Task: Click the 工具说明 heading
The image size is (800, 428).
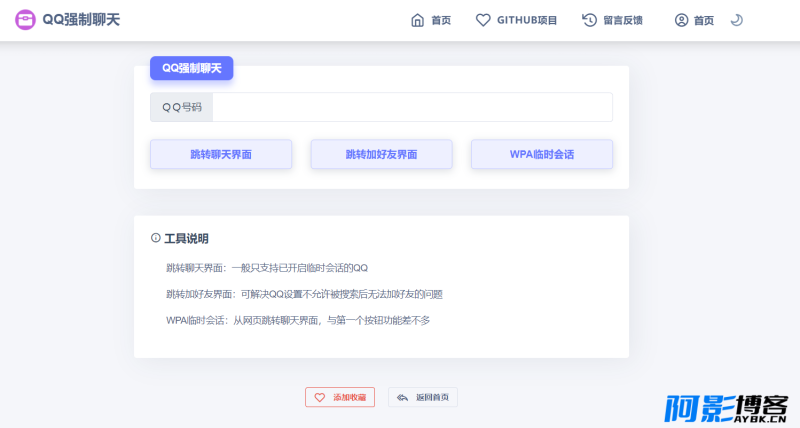Action: [x=186, y=238]
